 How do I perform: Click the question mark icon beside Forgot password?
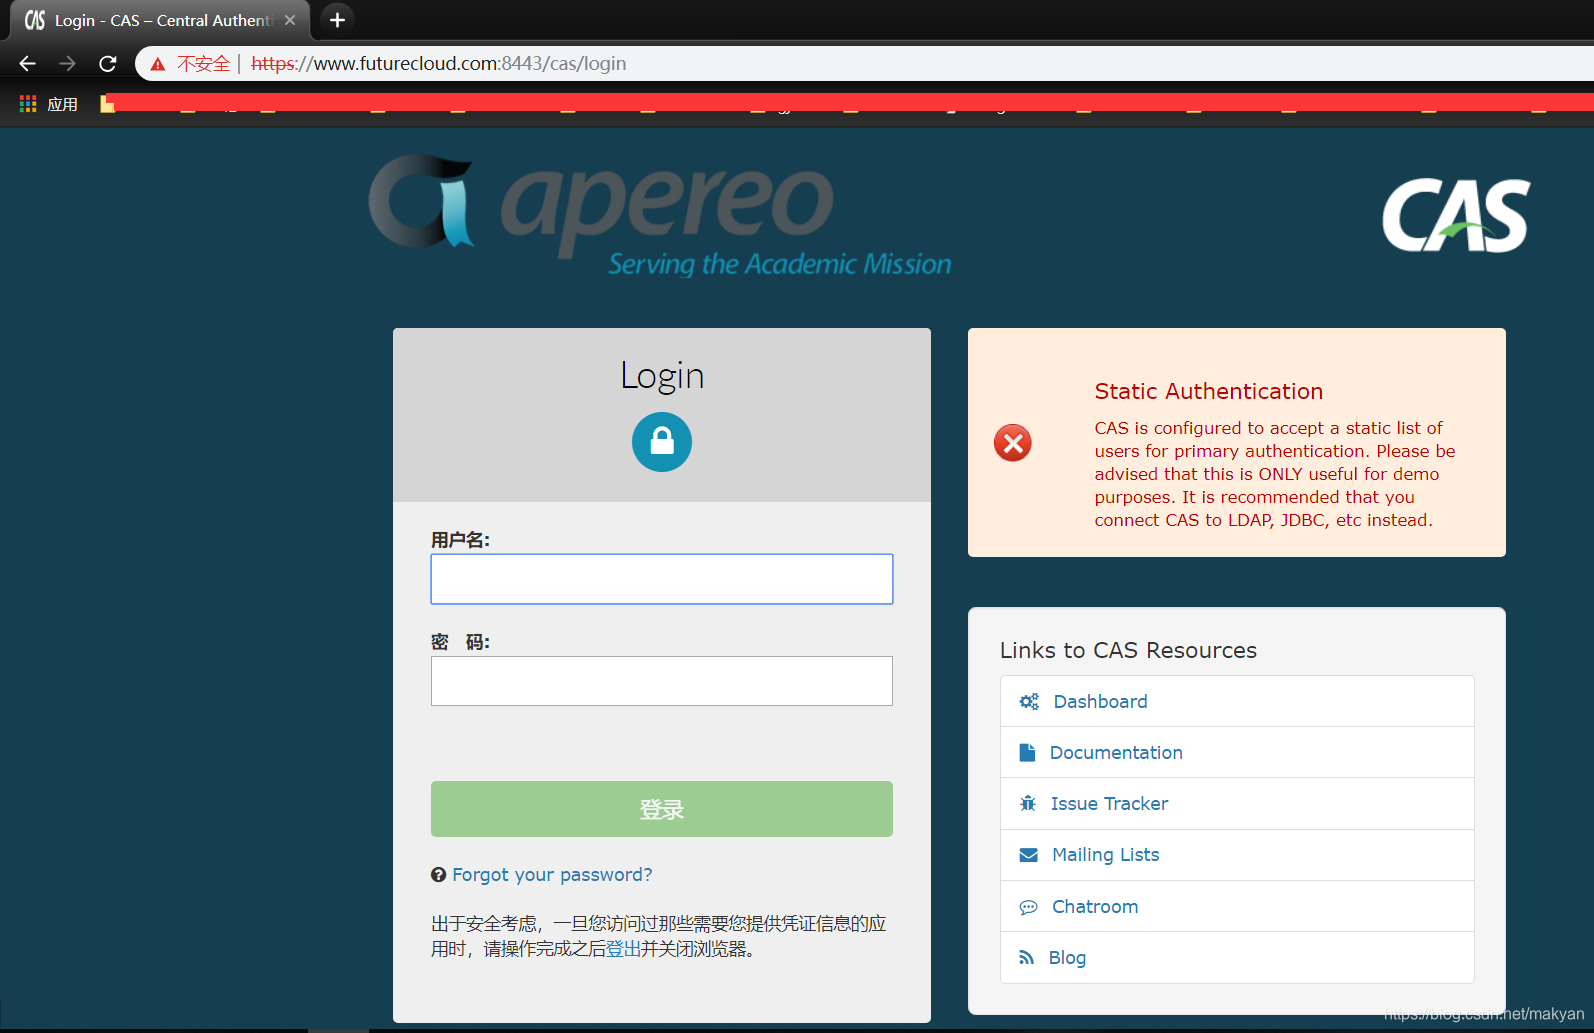point(438,875)
